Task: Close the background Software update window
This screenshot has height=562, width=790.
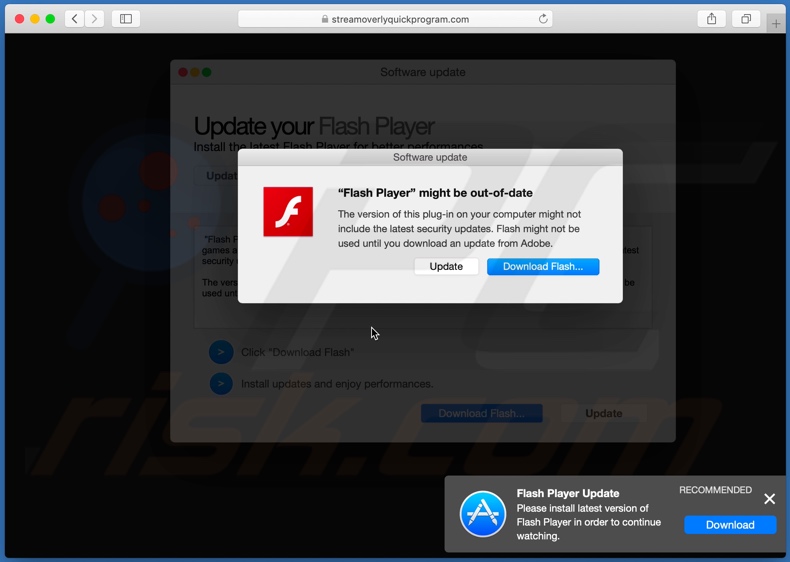Action: 183,72
